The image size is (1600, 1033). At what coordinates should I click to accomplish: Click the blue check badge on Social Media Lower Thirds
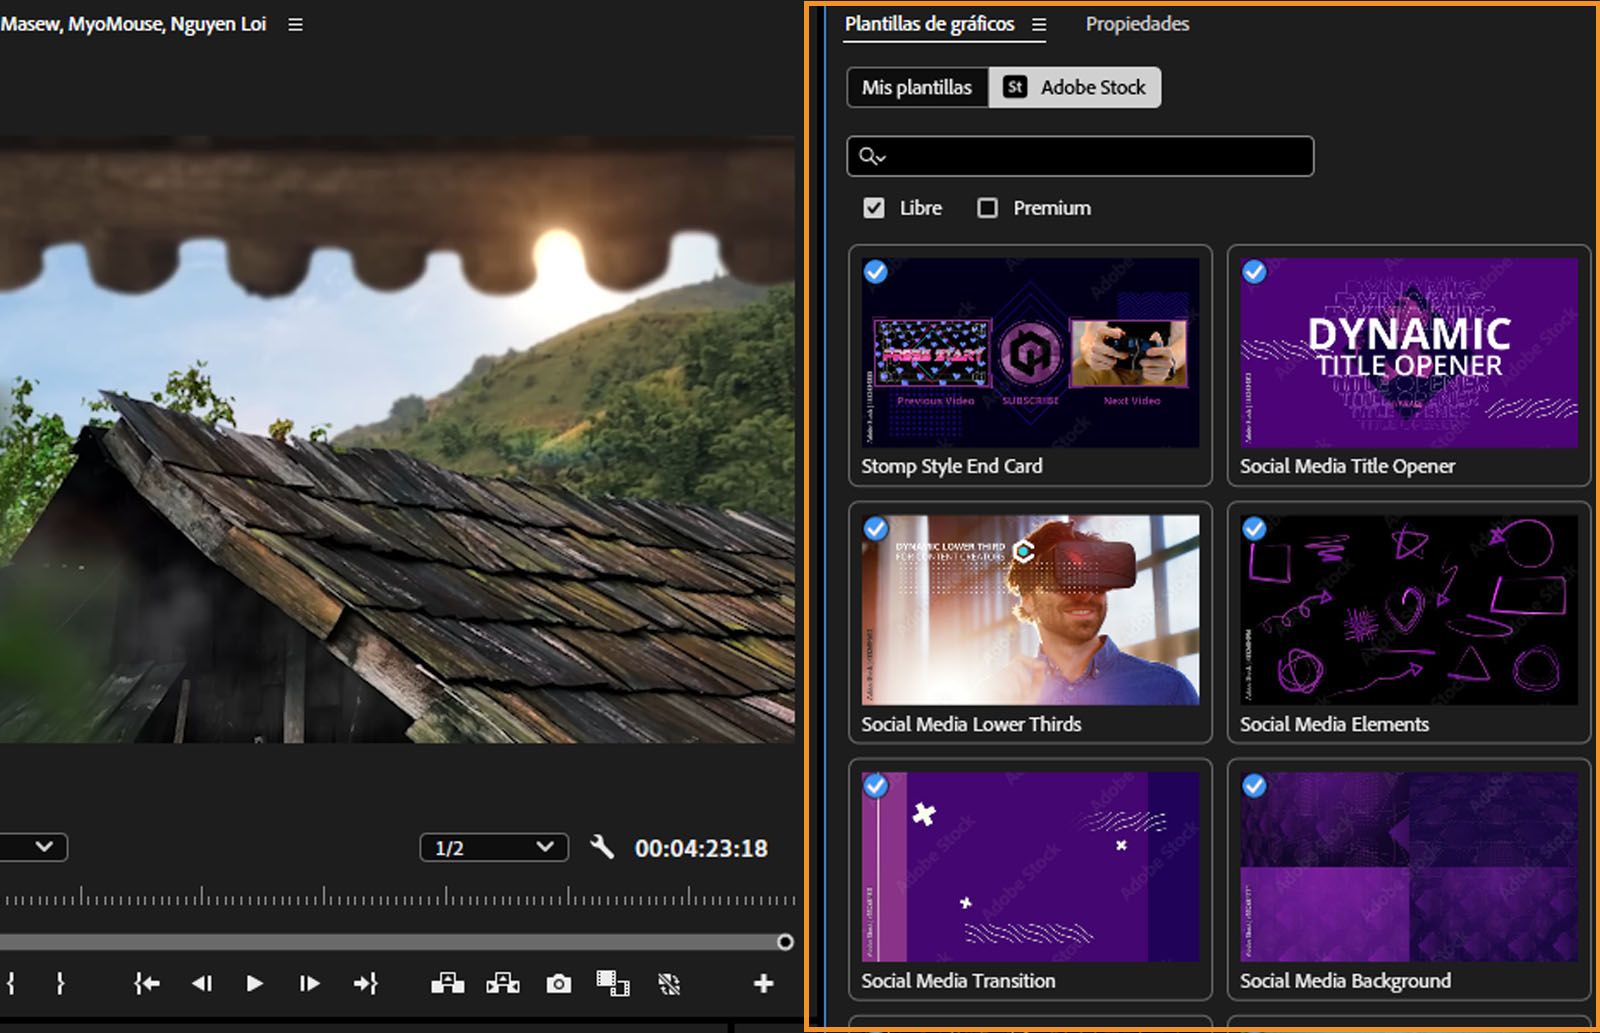coord(875,529)
